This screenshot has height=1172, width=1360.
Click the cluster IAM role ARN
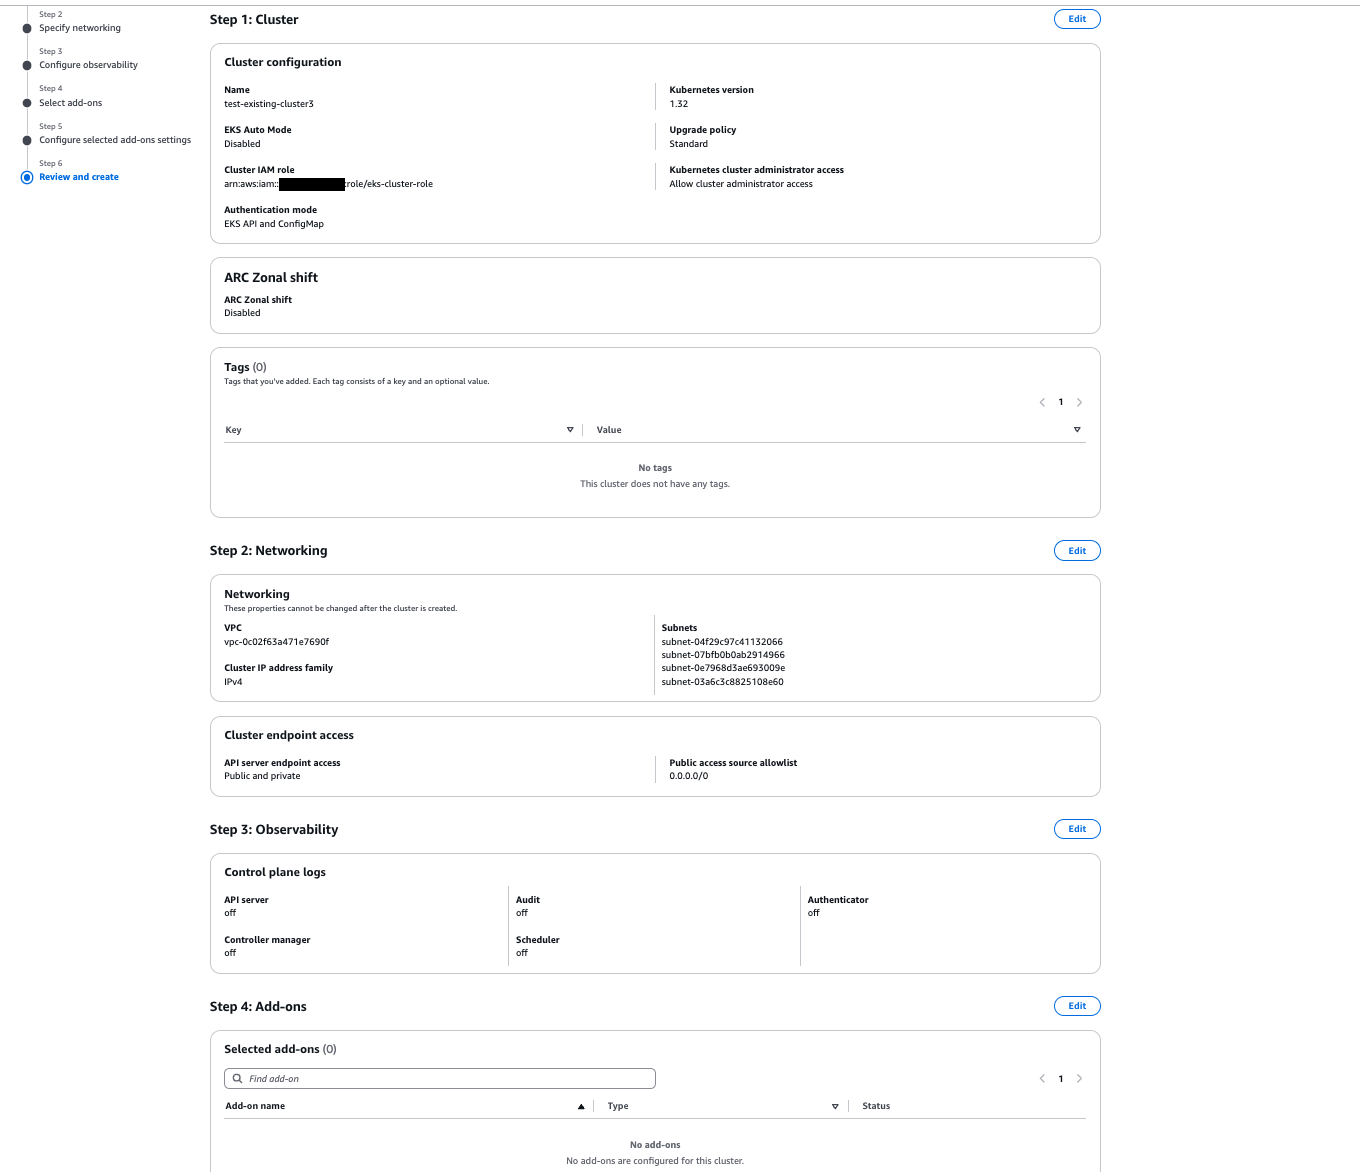click(x=328, y=184)
